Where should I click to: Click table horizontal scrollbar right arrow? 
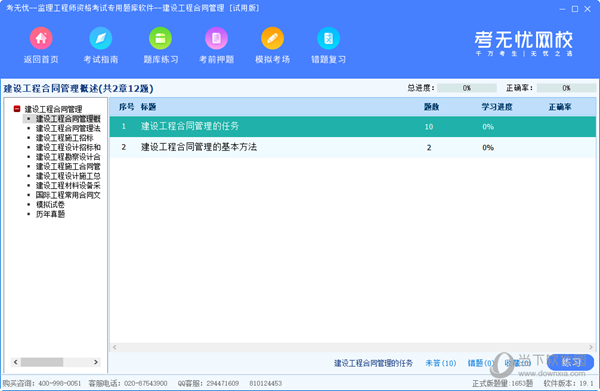[x=591, y=347]
